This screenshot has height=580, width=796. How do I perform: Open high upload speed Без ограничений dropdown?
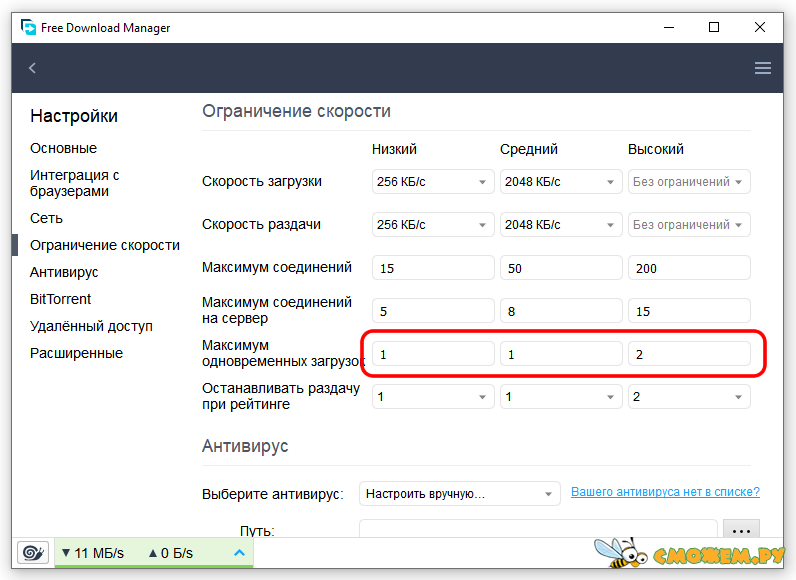689,225
